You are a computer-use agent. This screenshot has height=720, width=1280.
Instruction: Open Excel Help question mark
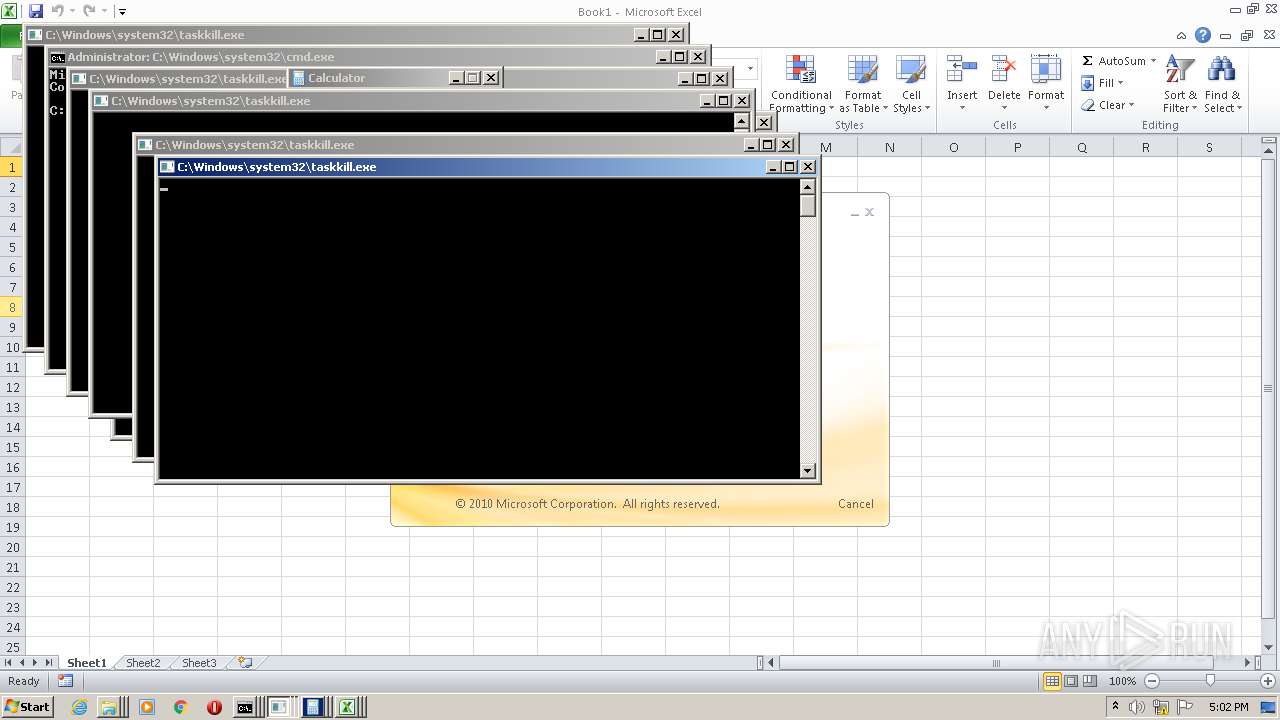click(1203, 35)
